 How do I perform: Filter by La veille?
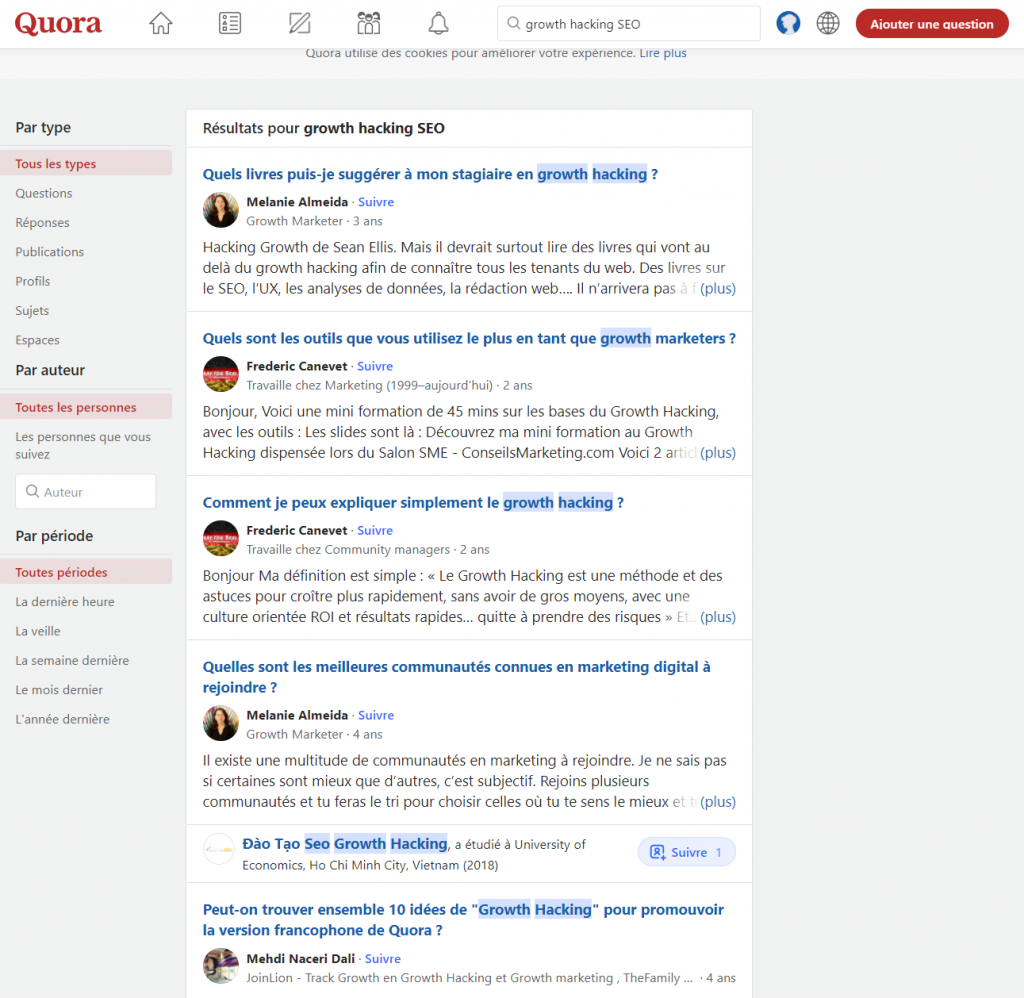coord(38,631)
